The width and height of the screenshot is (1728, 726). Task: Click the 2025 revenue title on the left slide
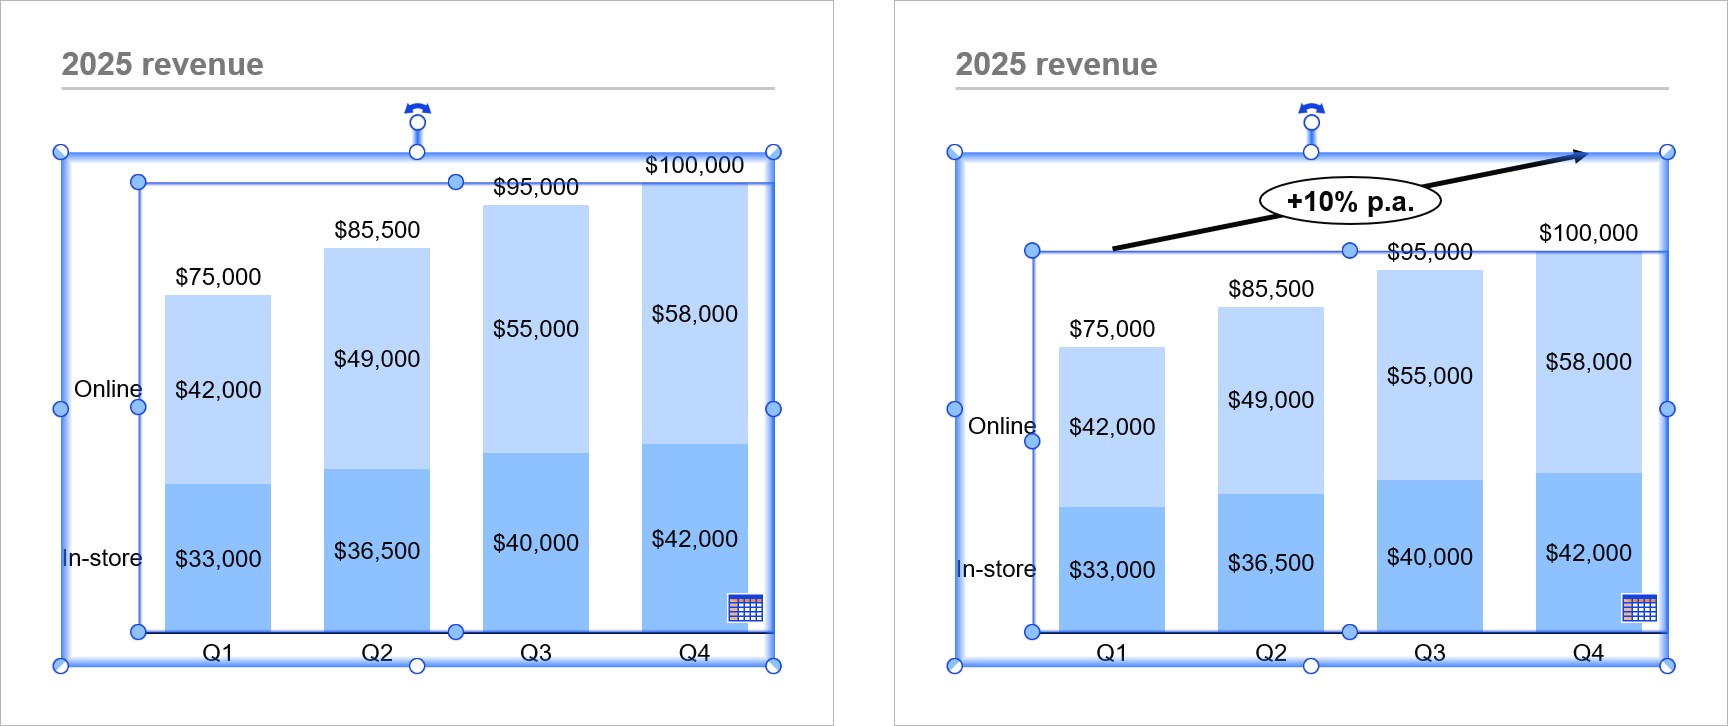(163, 64)
